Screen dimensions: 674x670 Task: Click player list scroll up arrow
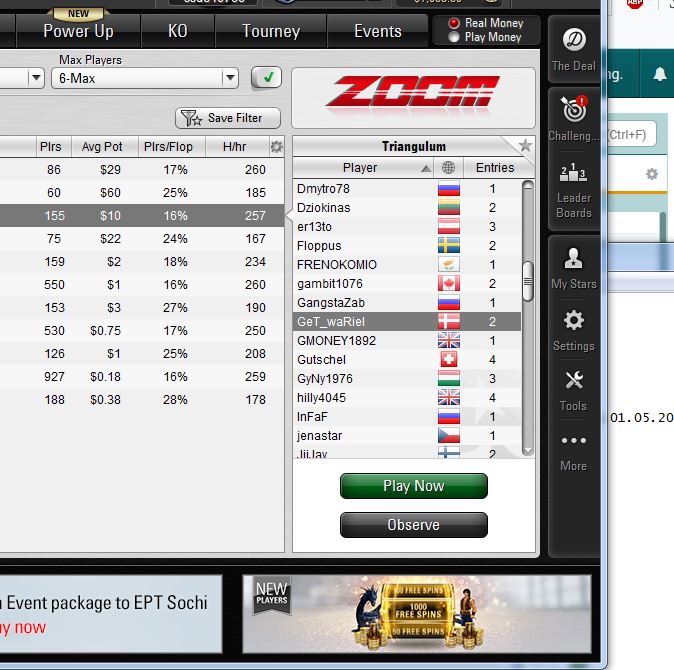click(528, 186)
